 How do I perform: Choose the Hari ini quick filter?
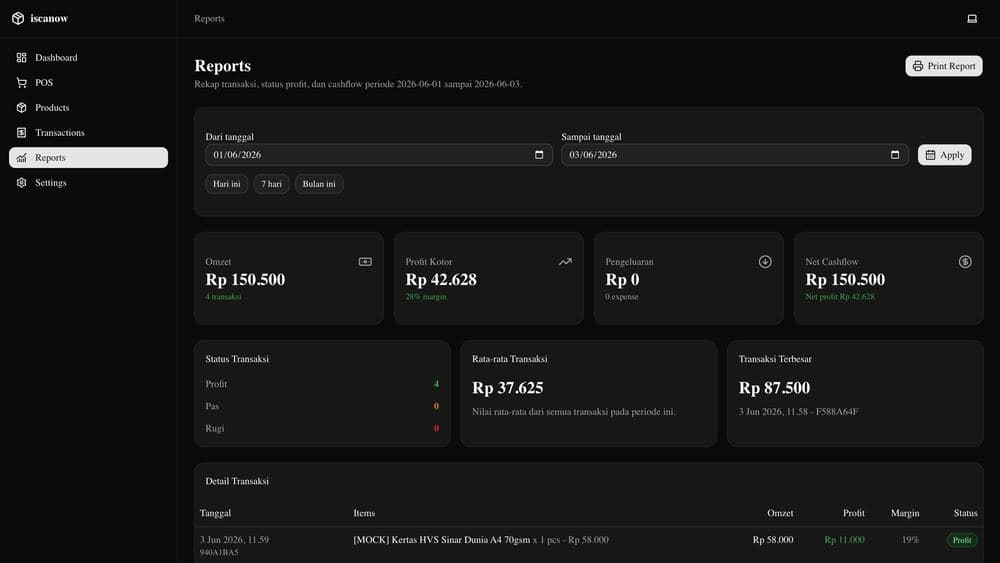pyautogui.click(x=226, y=184)
